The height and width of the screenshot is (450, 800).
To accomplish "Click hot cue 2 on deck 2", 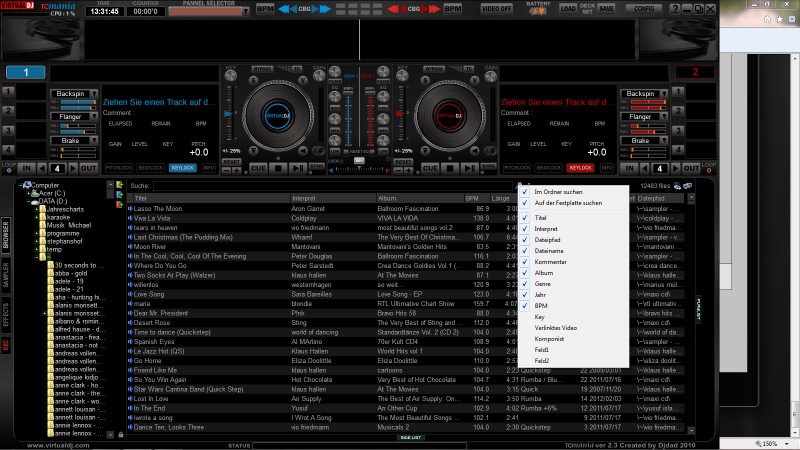I will point(678,111).
